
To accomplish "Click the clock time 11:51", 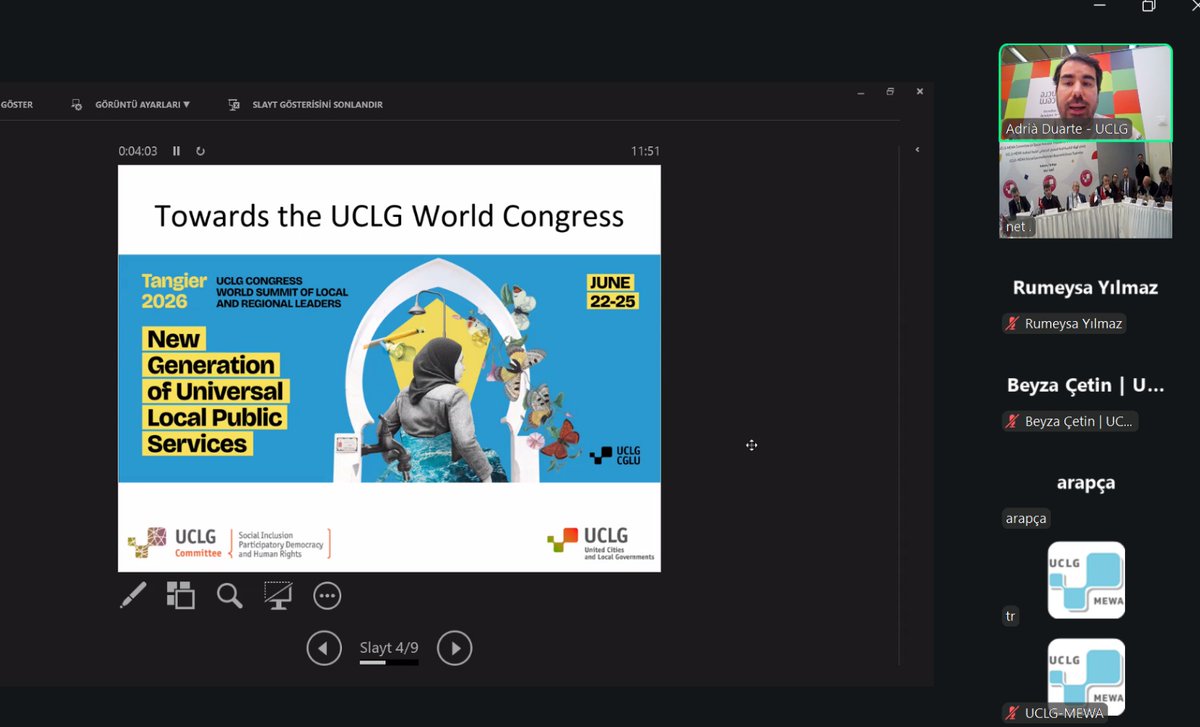I will point(645,151).
